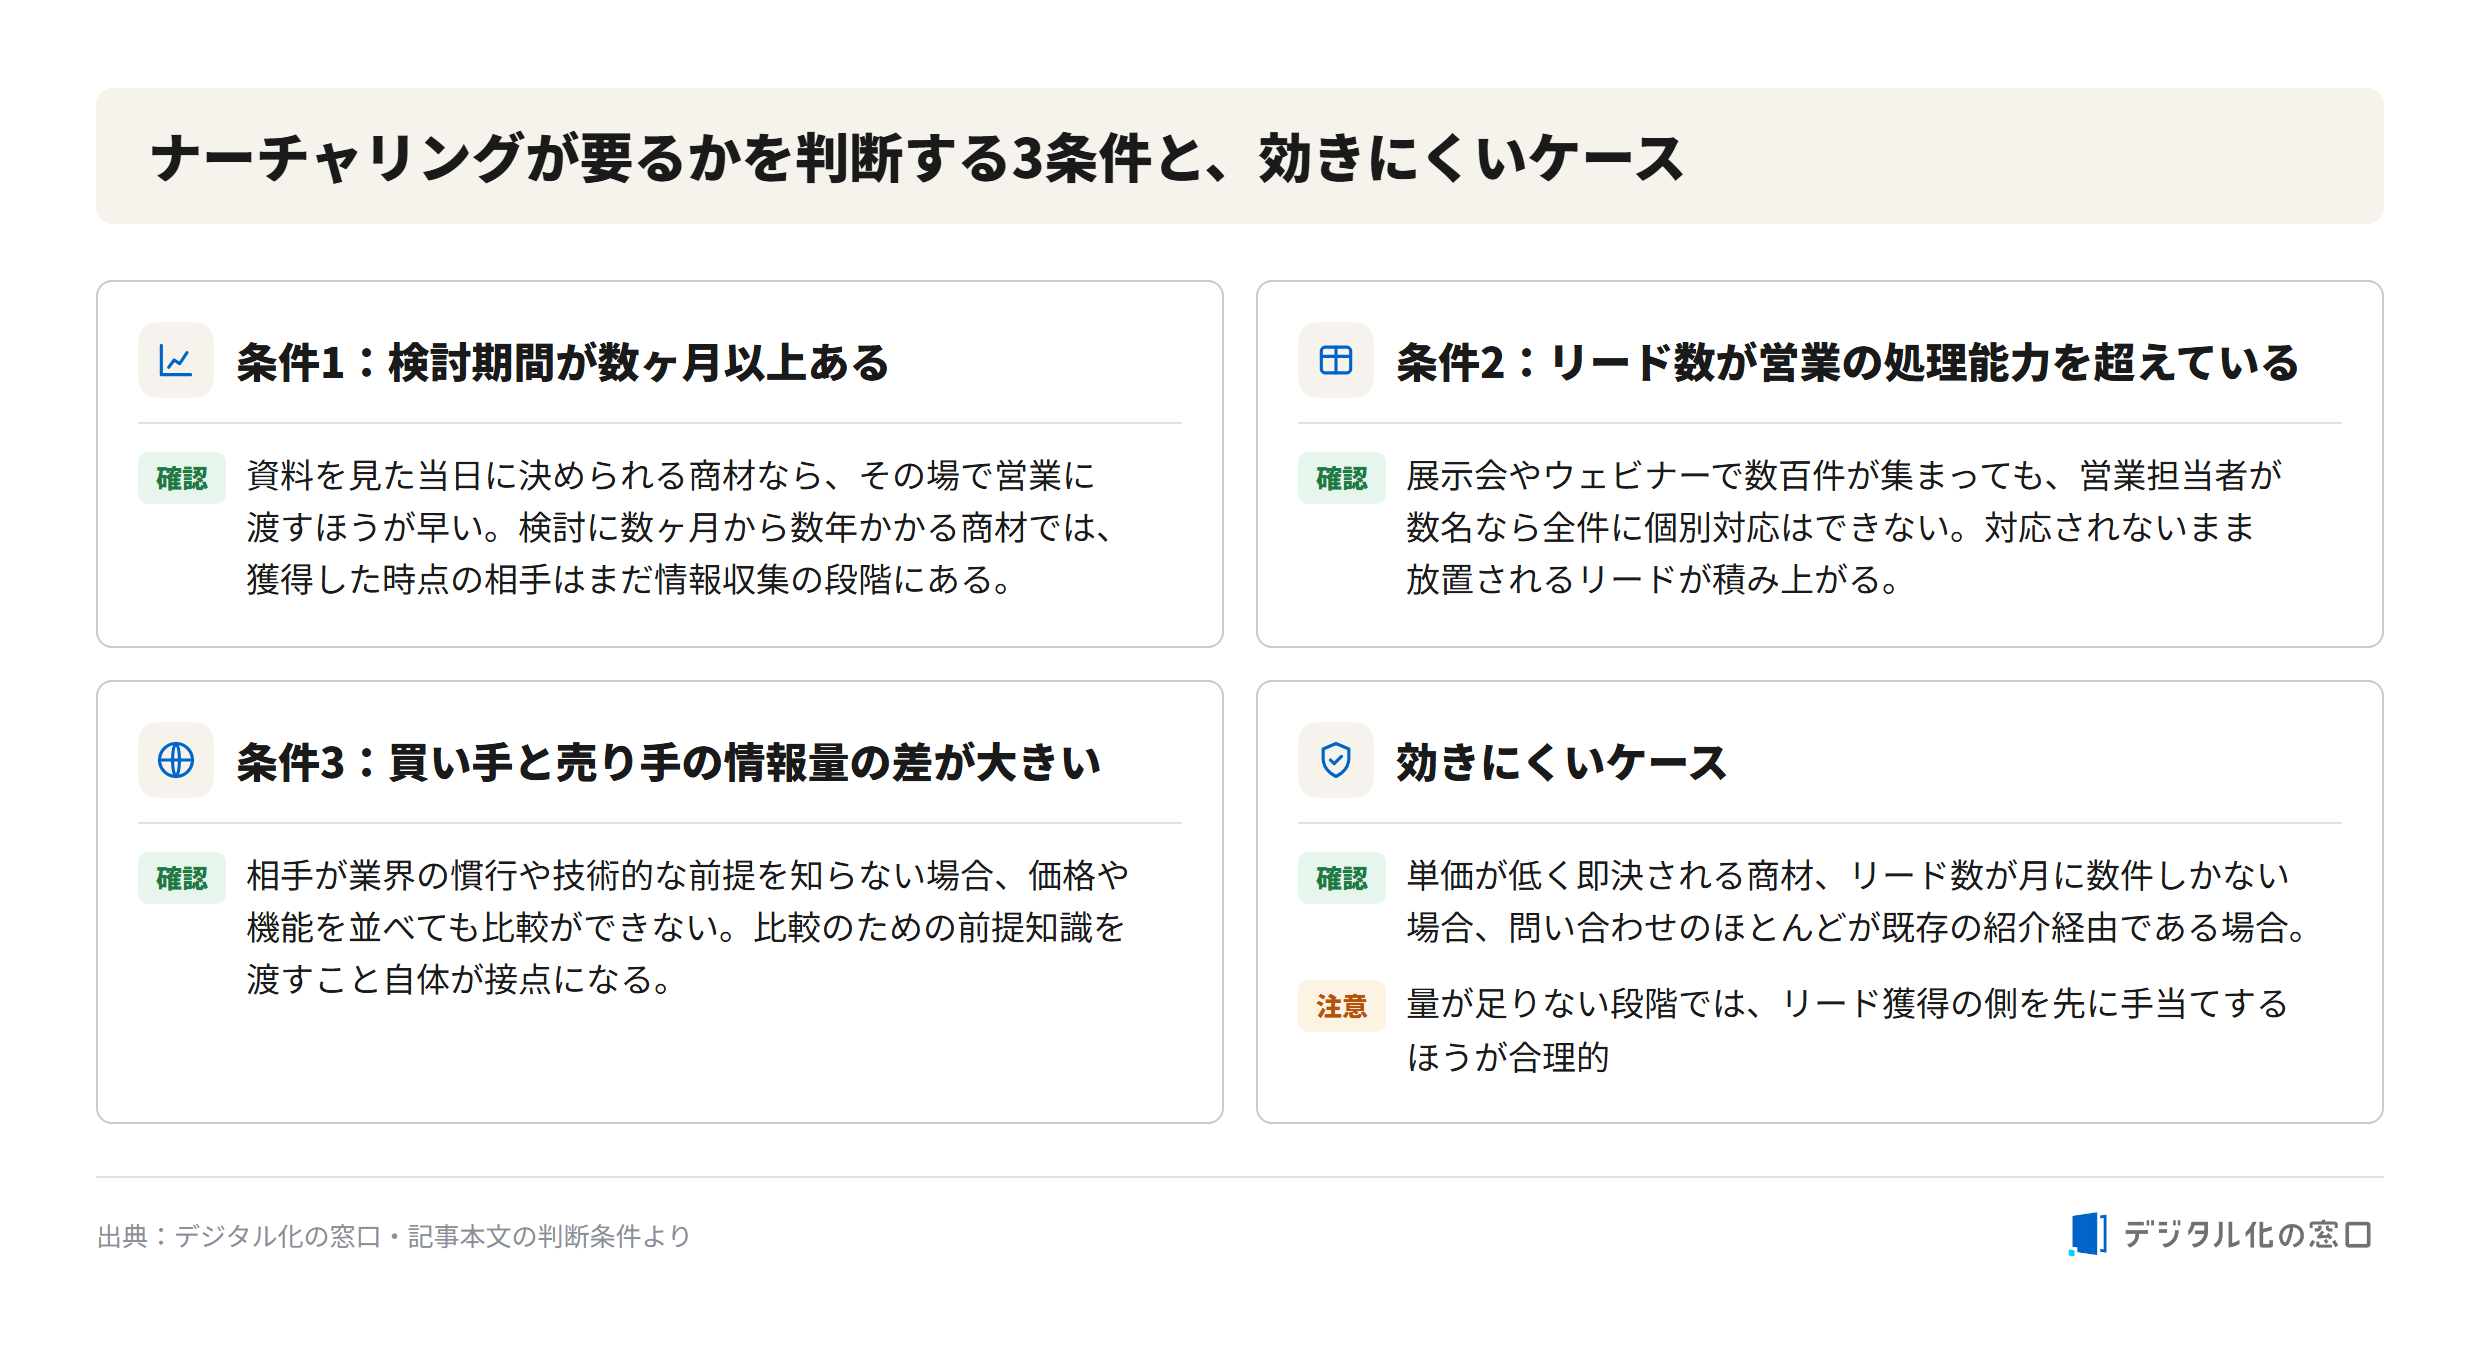Select the heading 条件3：買い手と売り手の情報量の差が大きい

coord(668,762)
